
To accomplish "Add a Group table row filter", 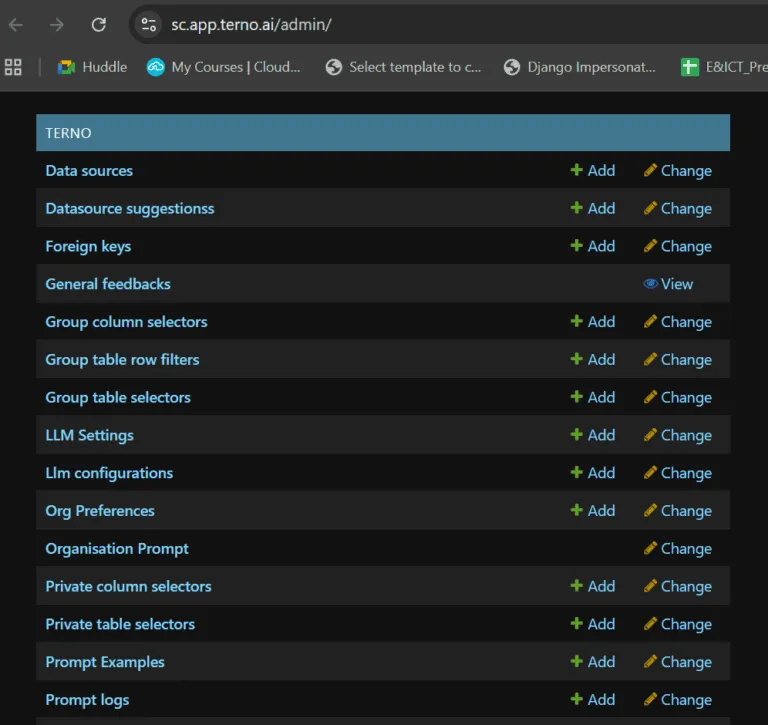I will (593, 360).
